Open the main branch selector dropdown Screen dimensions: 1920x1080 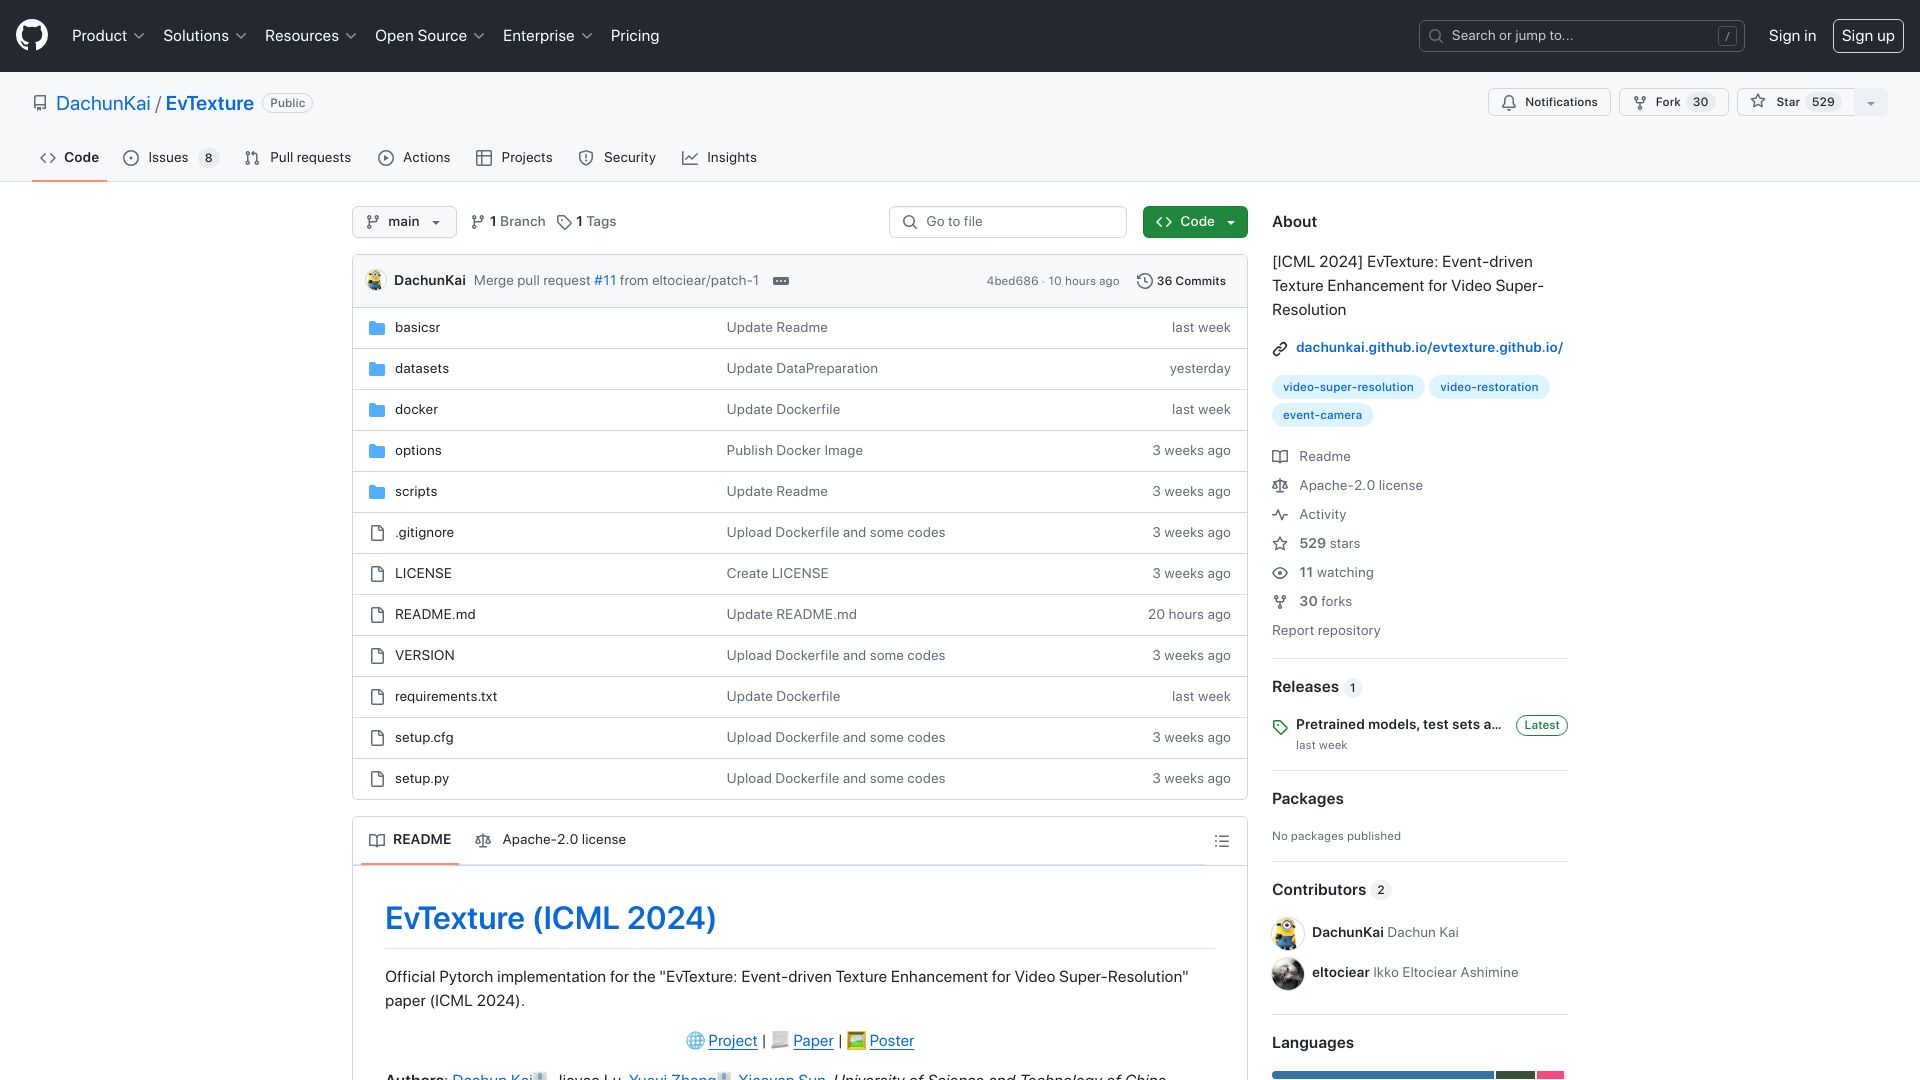[x=404, y=222]
